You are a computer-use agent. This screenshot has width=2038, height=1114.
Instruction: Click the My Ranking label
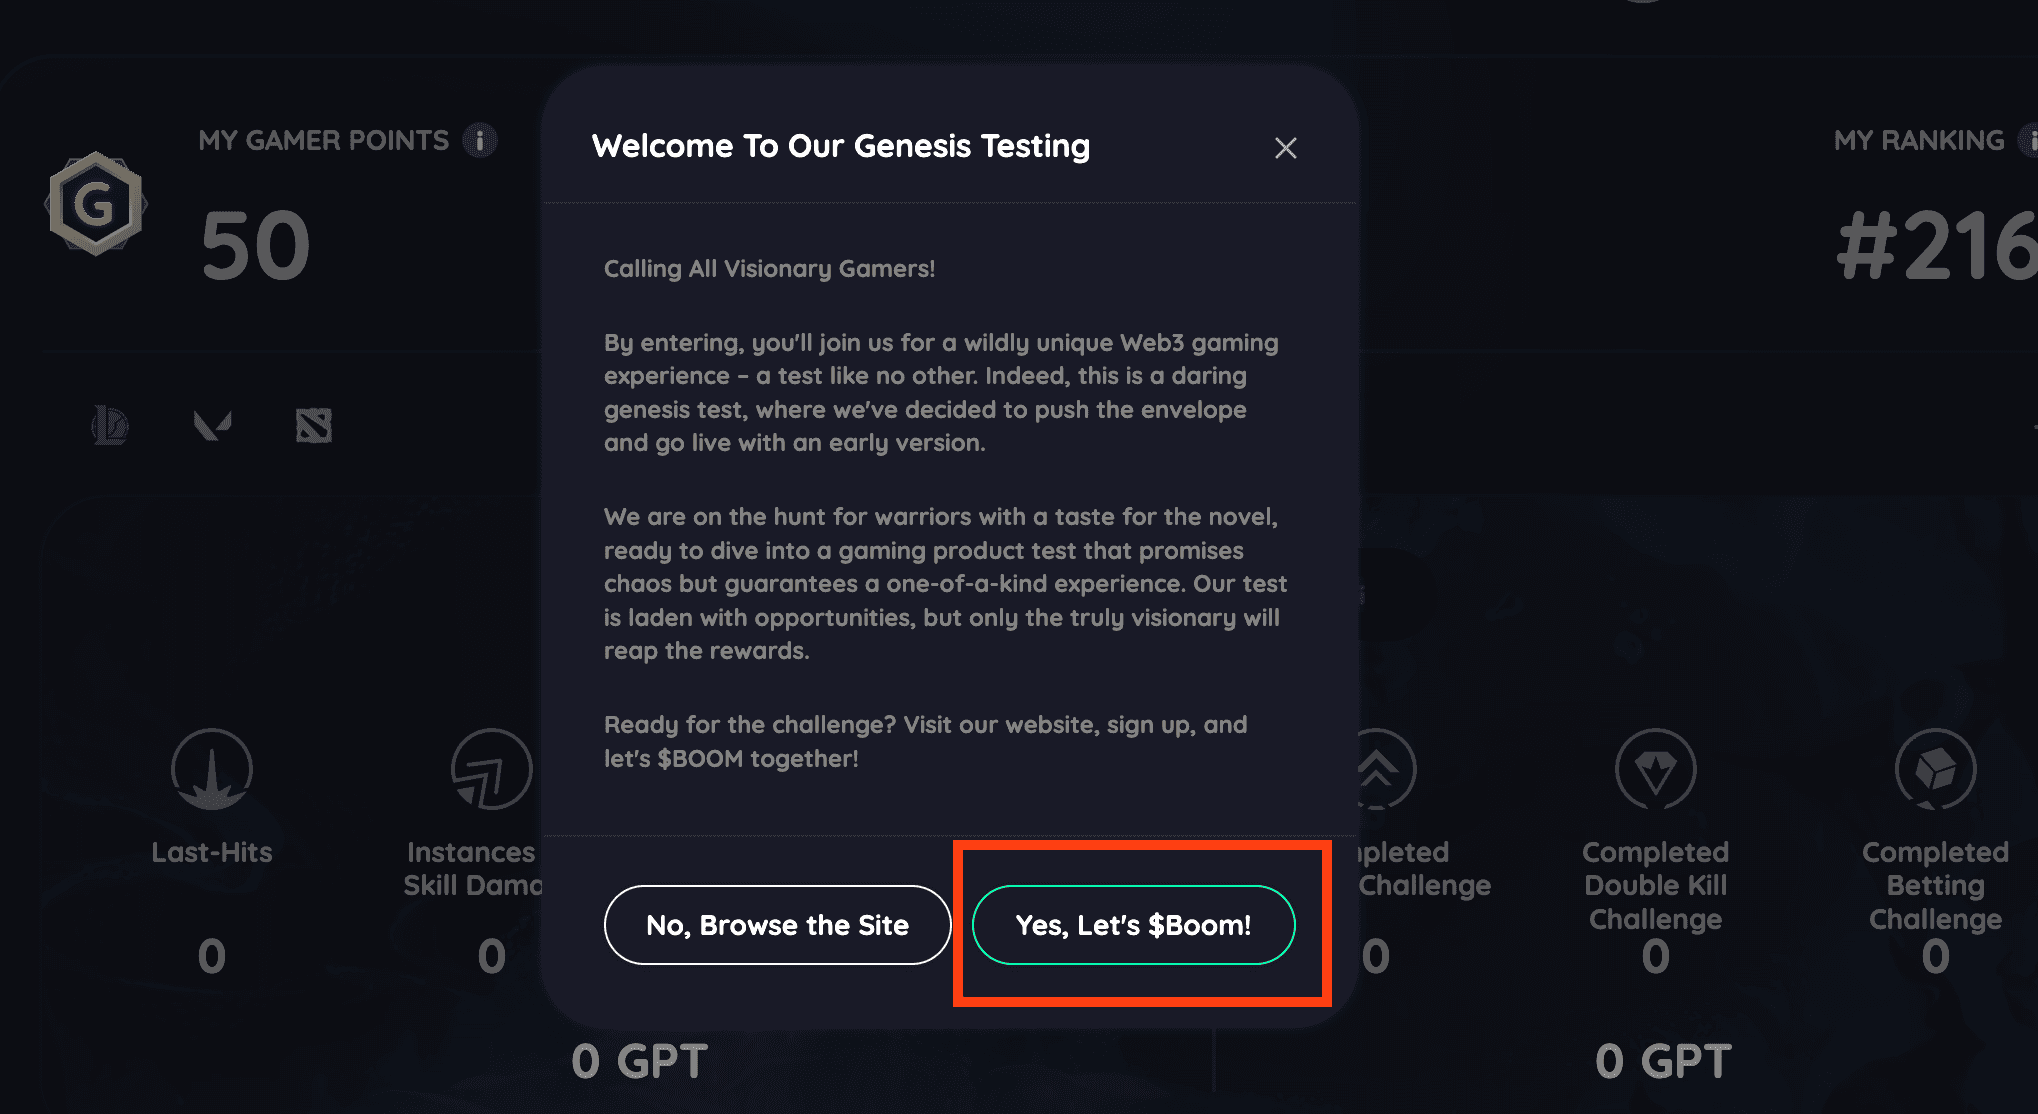point(1919,140)
